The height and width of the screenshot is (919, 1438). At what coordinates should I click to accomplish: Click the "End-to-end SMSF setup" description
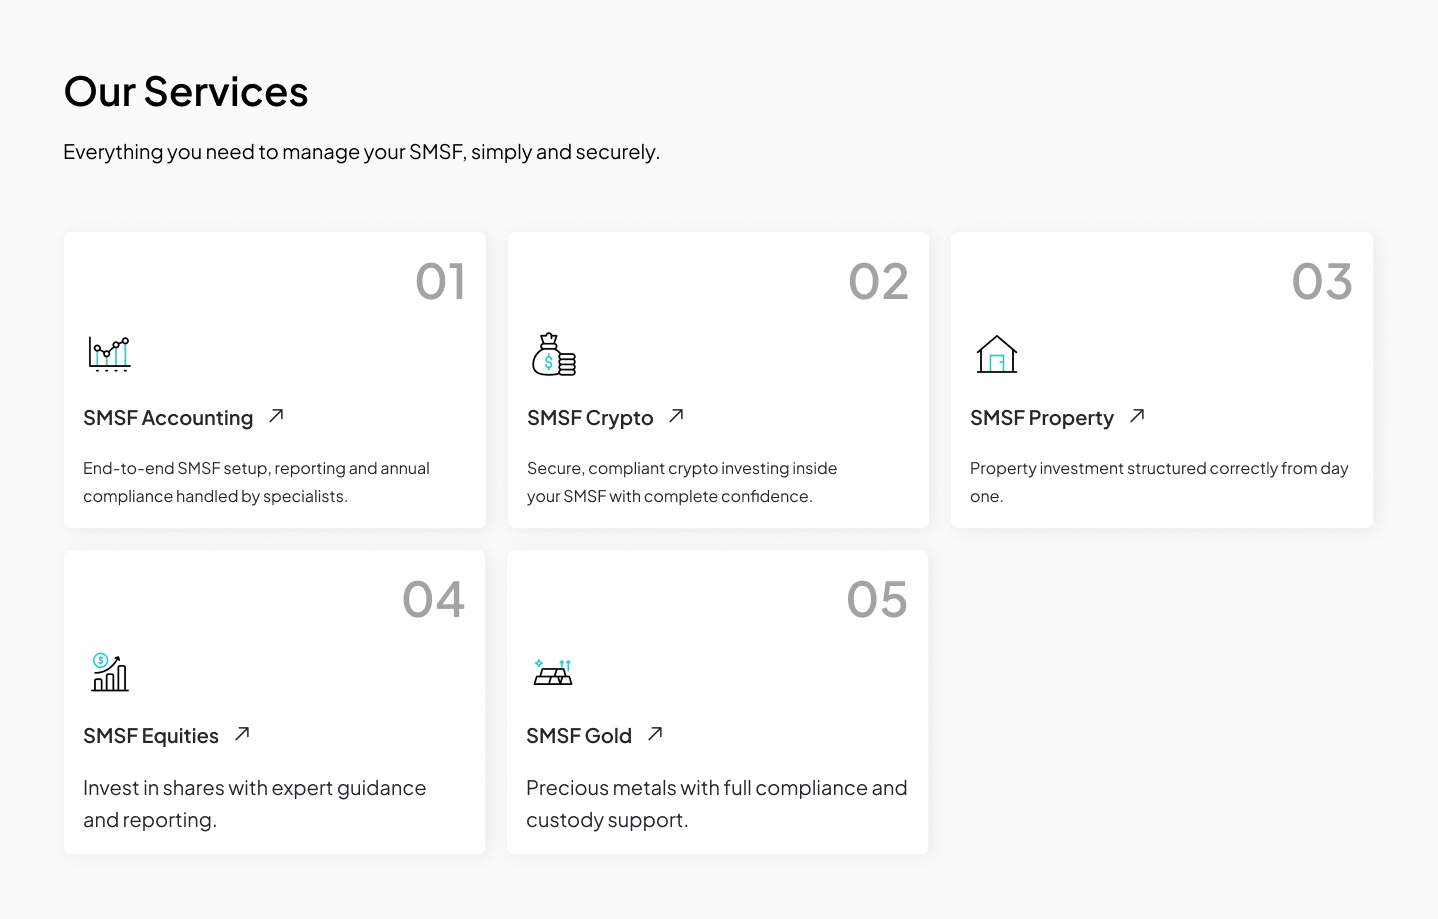(256, 482)
